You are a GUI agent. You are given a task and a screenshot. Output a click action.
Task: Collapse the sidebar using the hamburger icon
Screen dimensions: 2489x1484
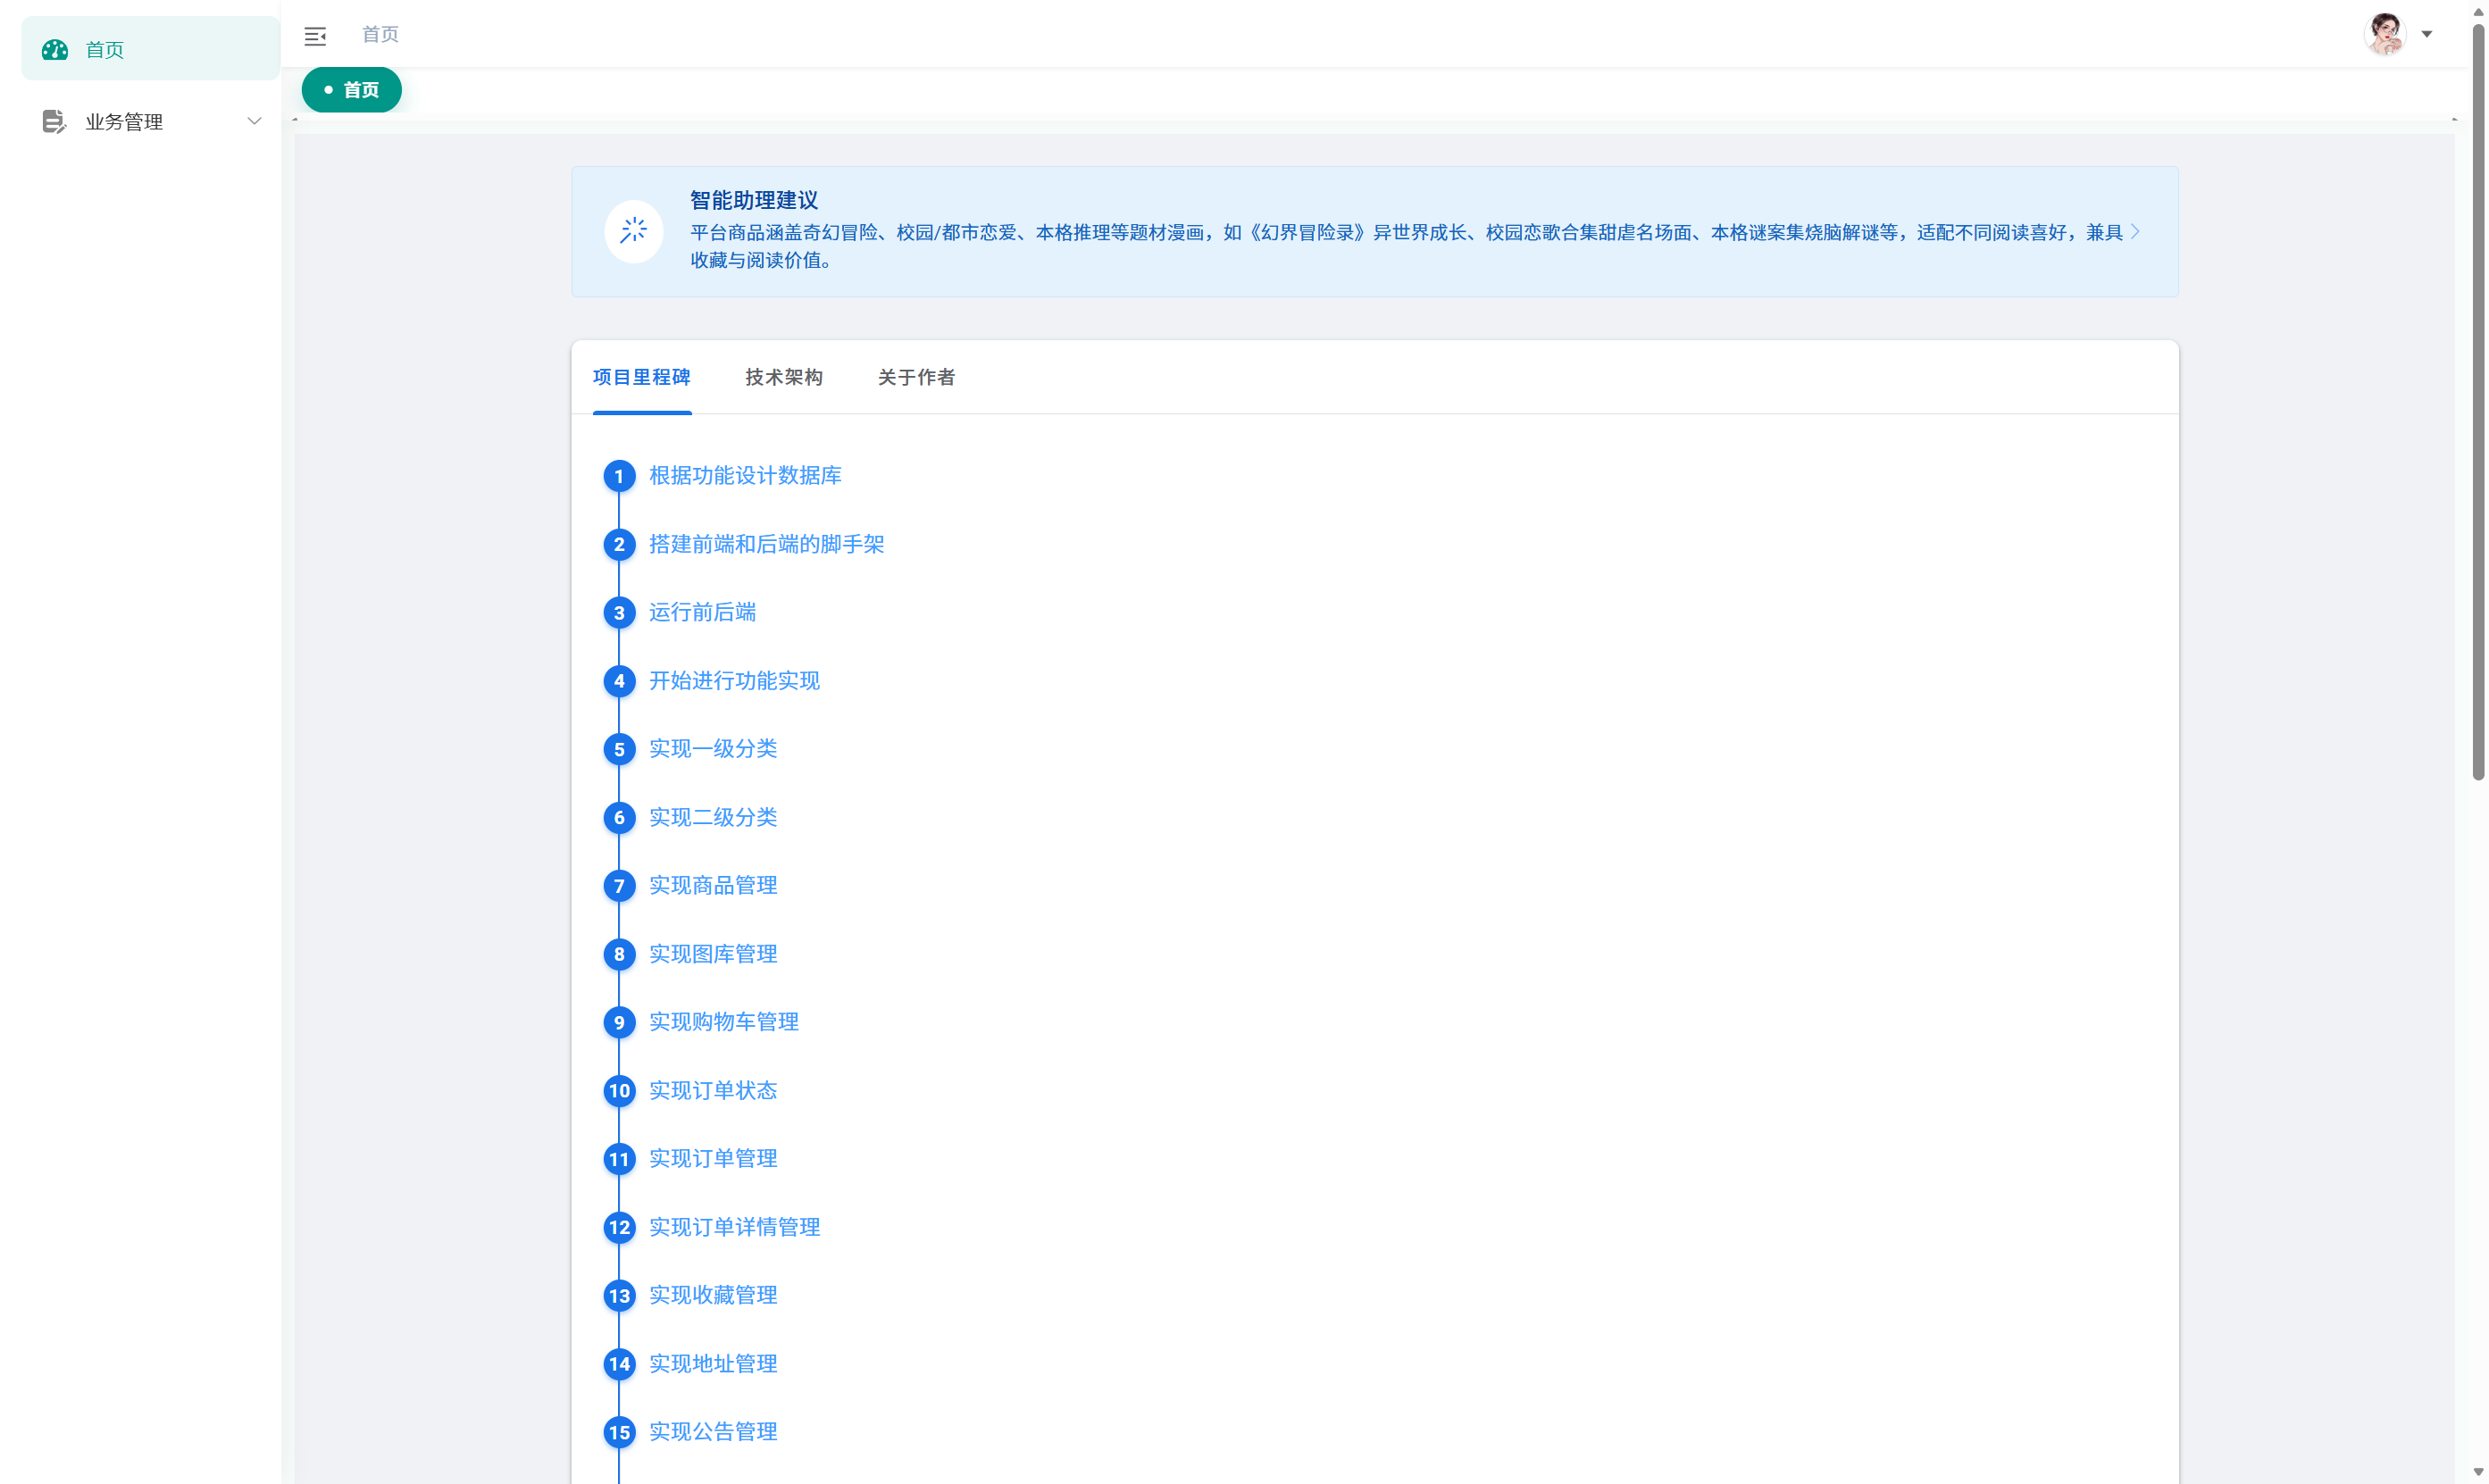(316, 35)
